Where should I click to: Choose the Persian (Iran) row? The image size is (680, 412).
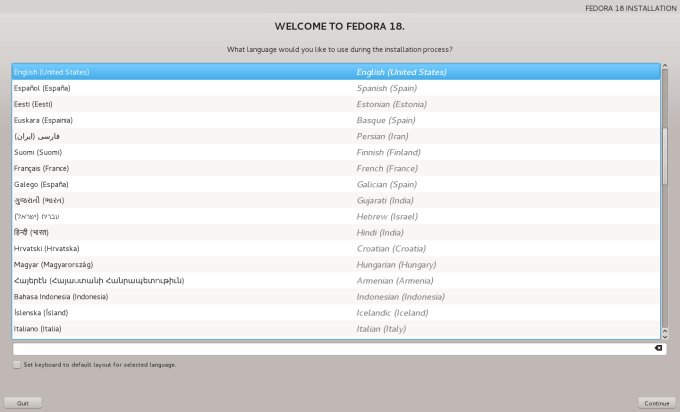point(336,136)
